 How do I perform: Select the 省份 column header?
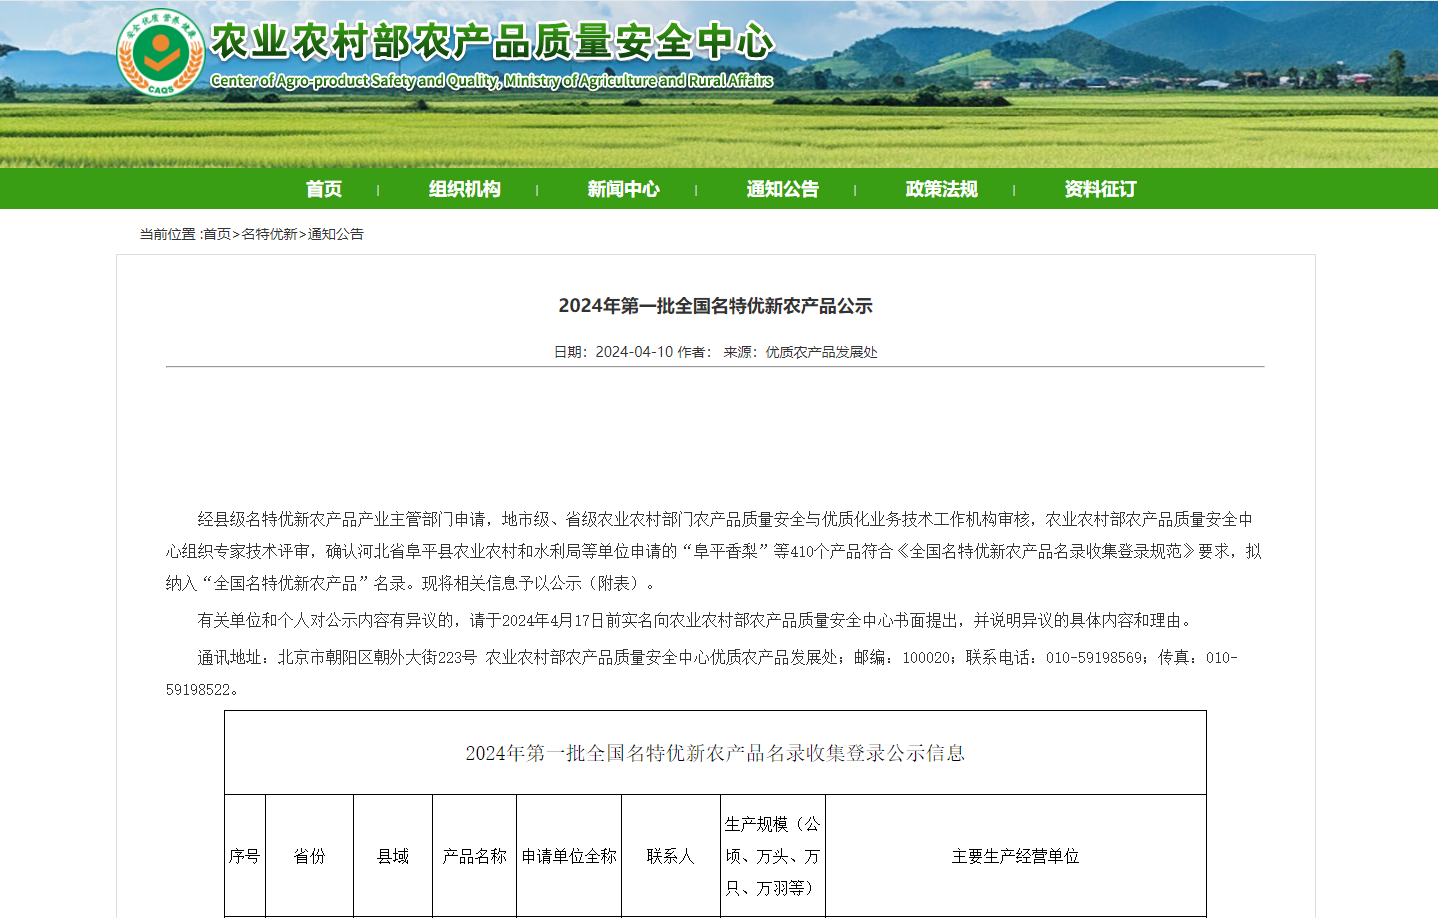pyautogui.click(x=309, y=856)
